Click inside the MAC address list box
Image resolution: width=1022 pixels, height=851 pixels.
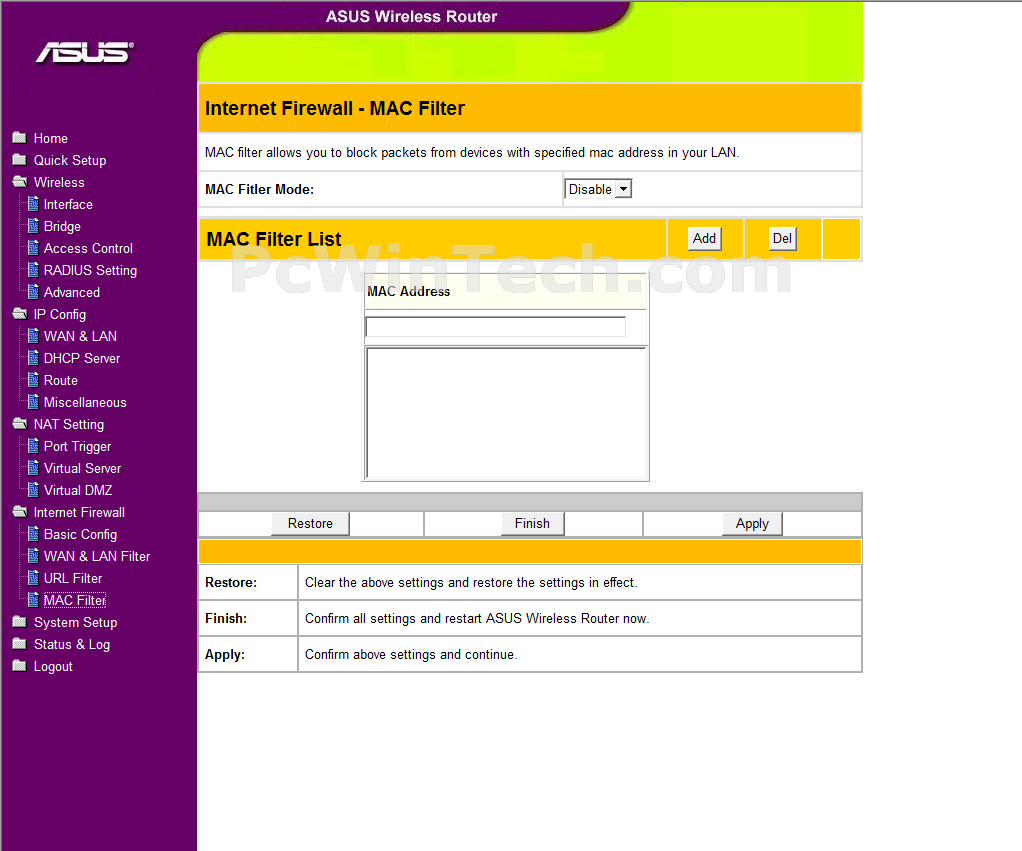pos(506,413)
